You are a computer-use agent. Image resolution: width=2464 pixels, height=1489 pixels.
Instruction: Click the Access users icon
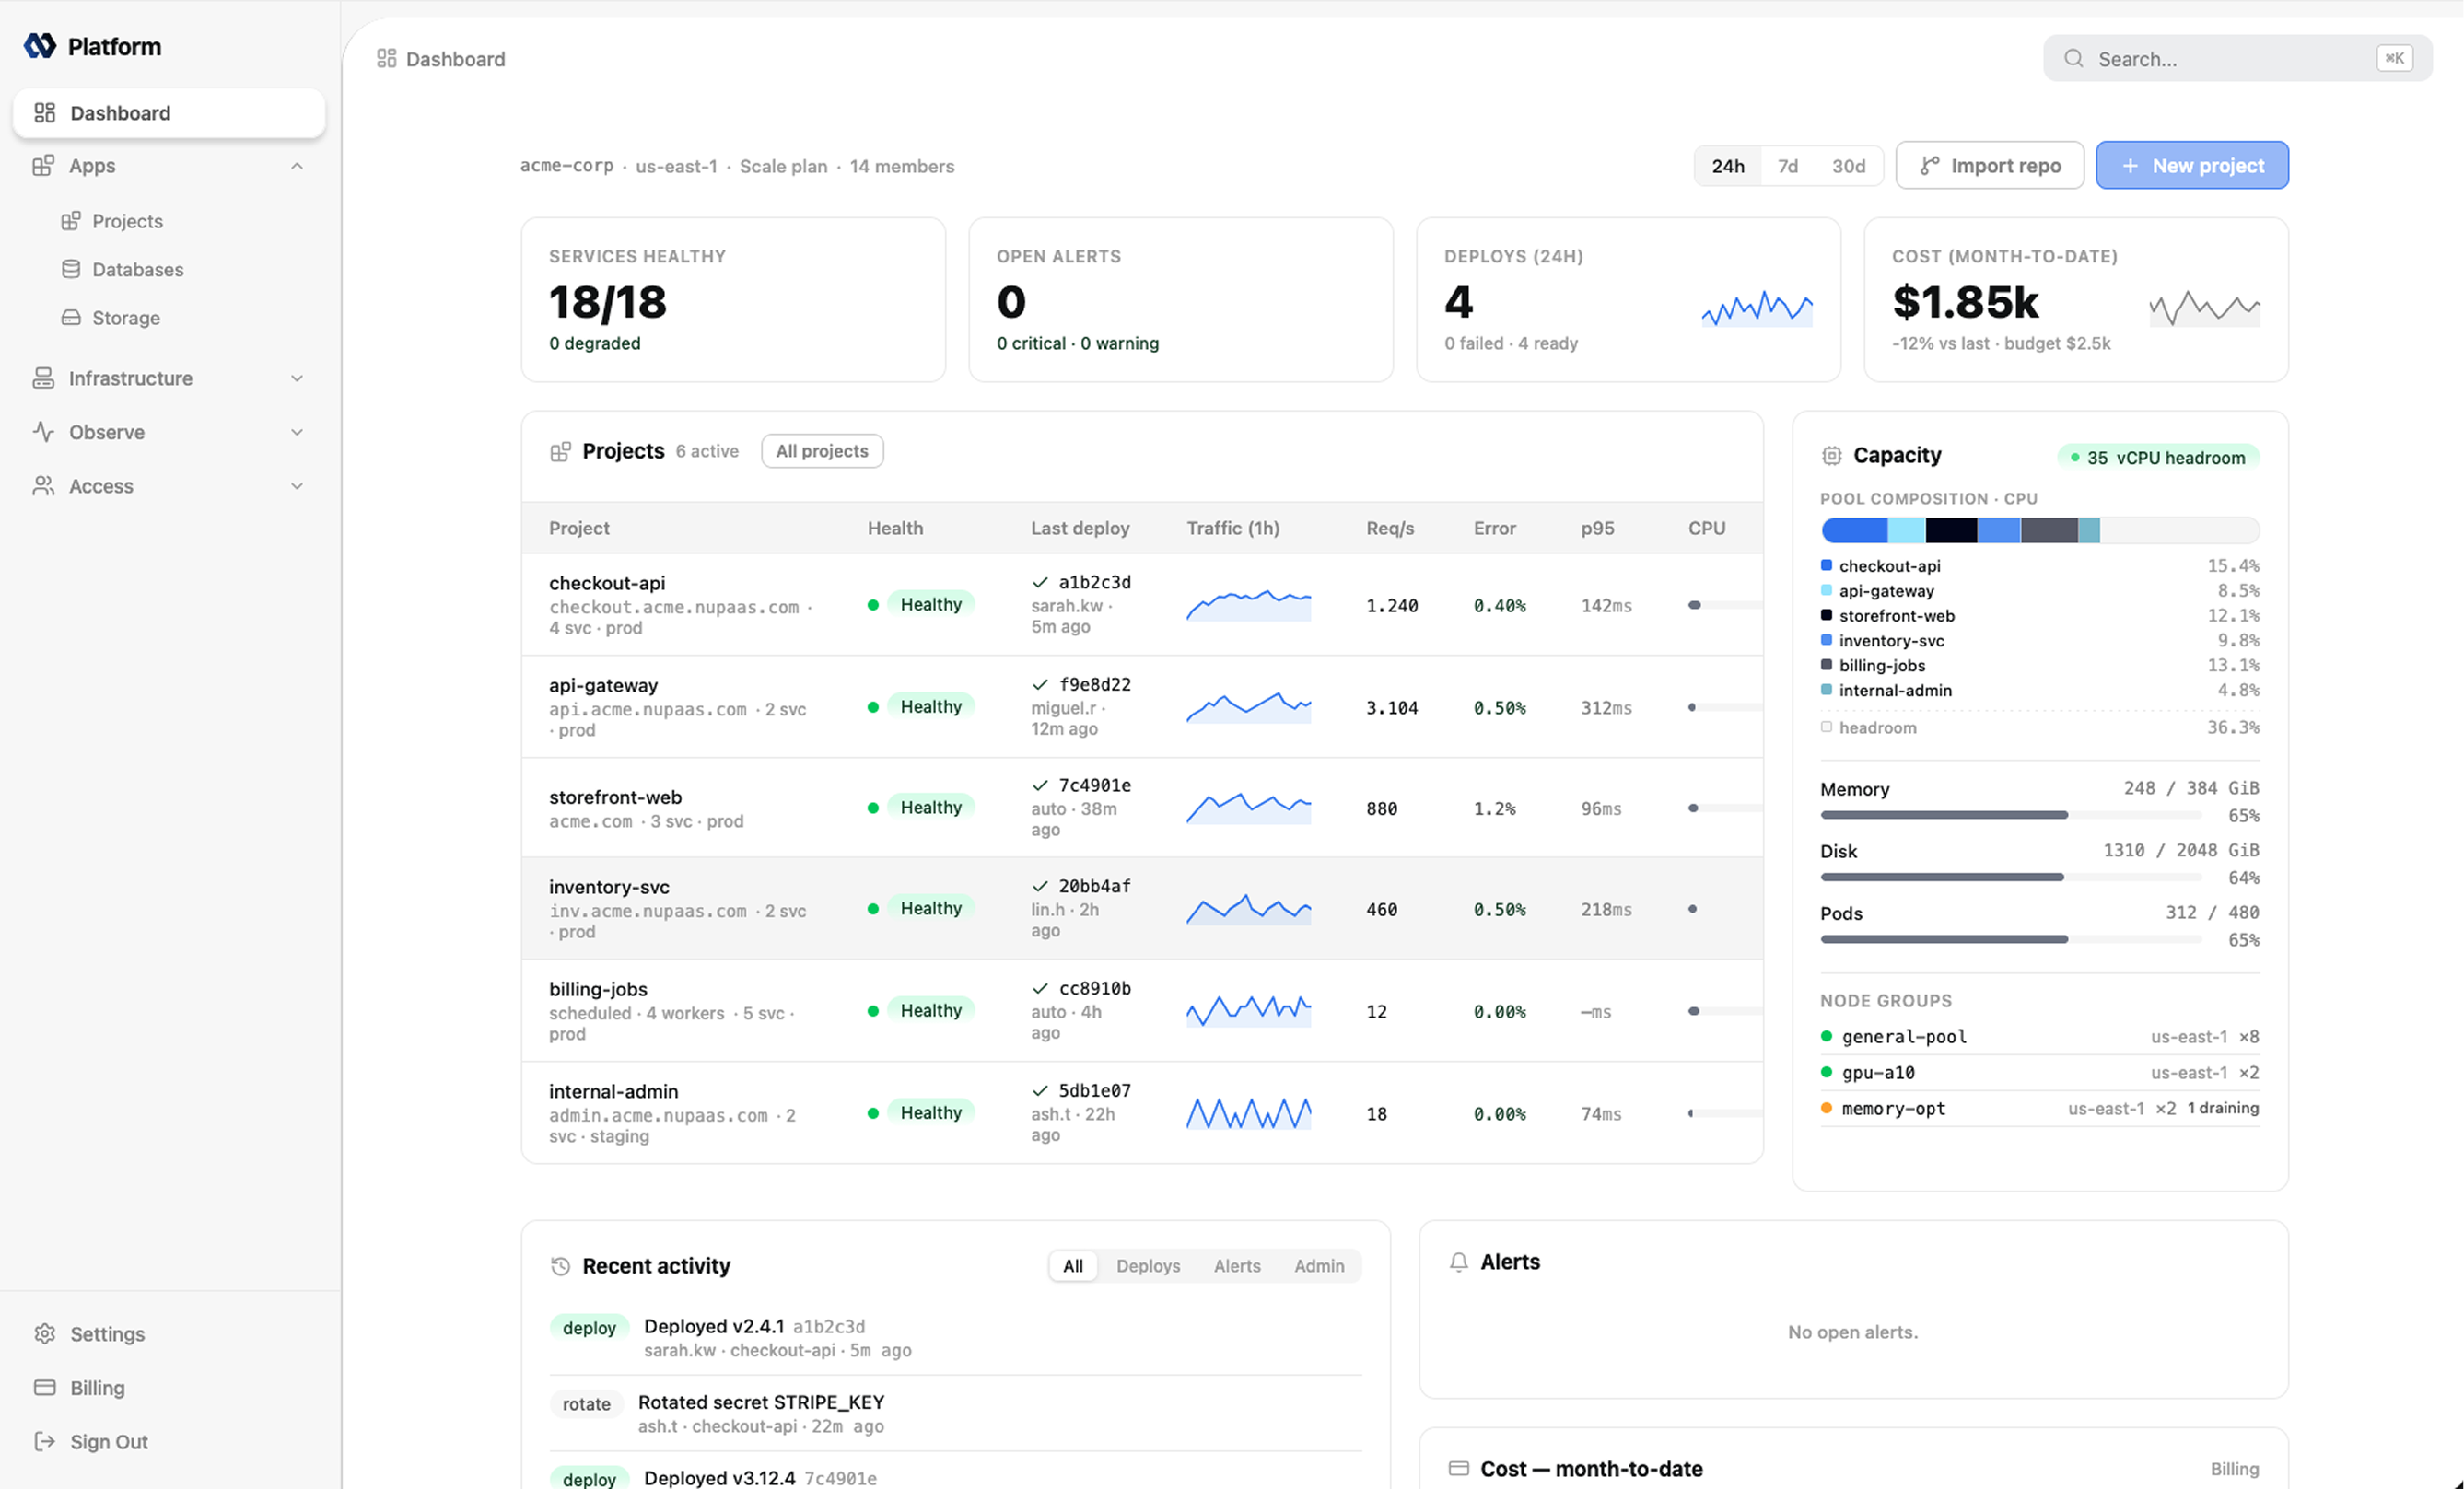(43, 486)
